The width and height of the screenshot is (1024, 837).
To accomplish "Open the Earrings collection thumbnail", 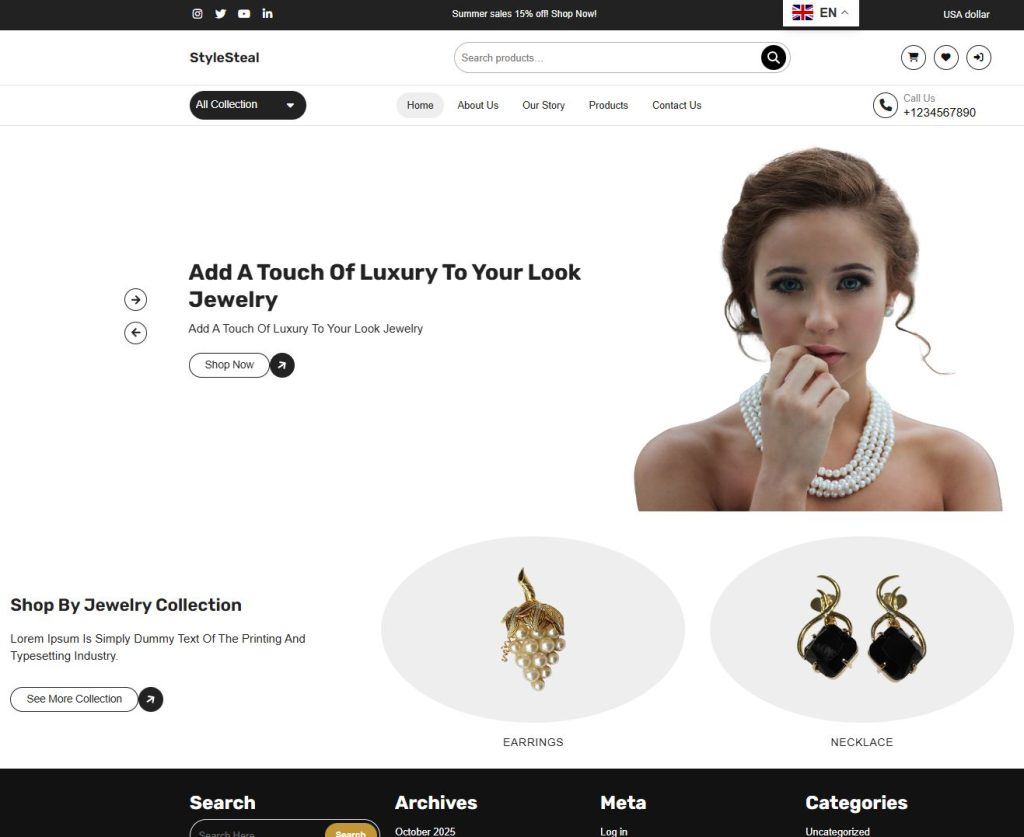I will click(x=533, y=629).
